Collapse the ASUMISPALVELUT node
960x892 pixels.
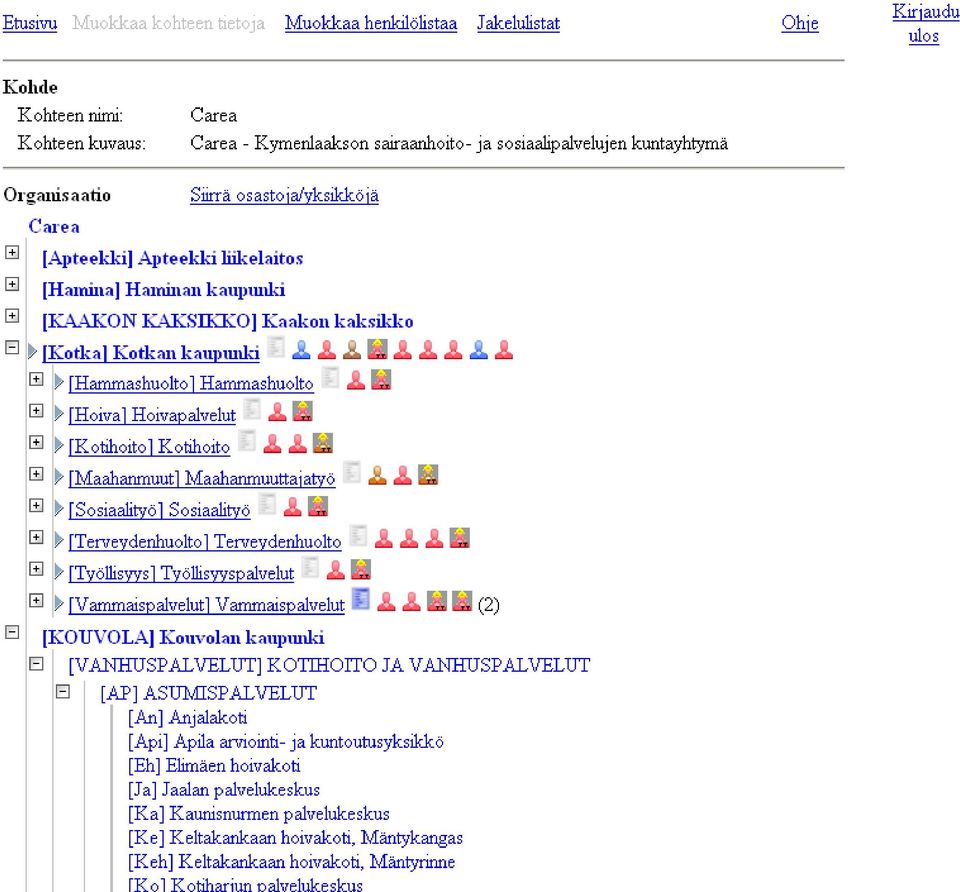[63, 692]
